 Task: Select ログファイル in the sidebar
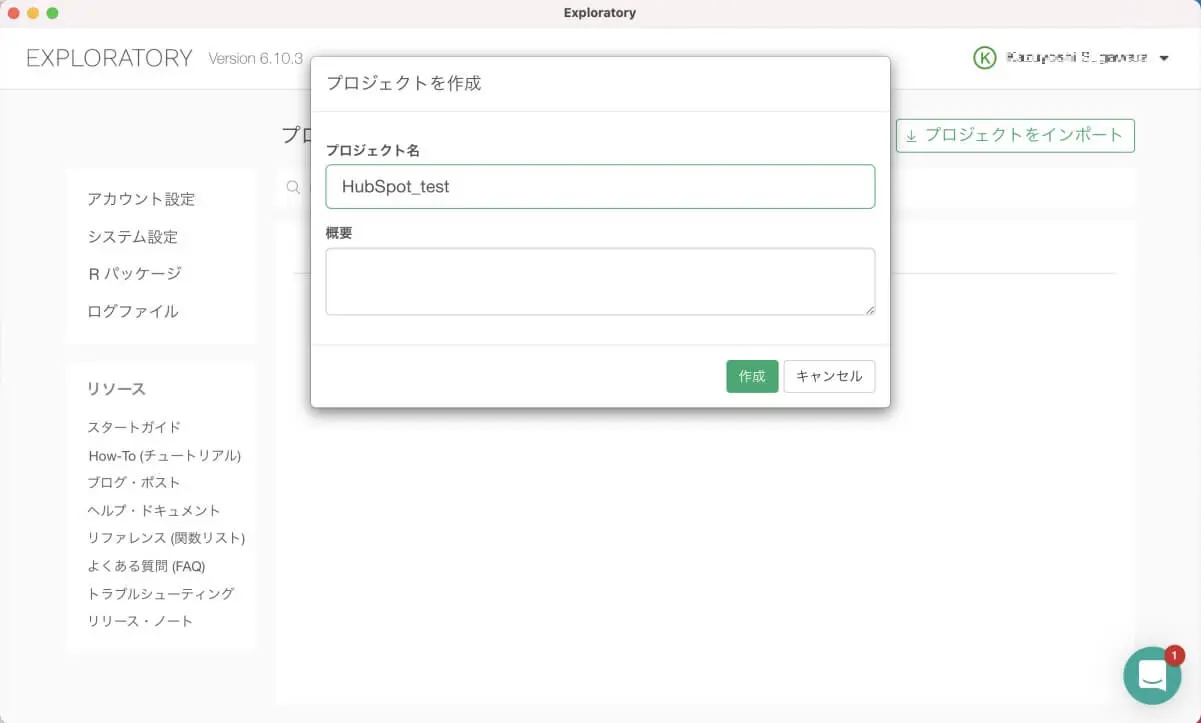[x=133, y=312]
